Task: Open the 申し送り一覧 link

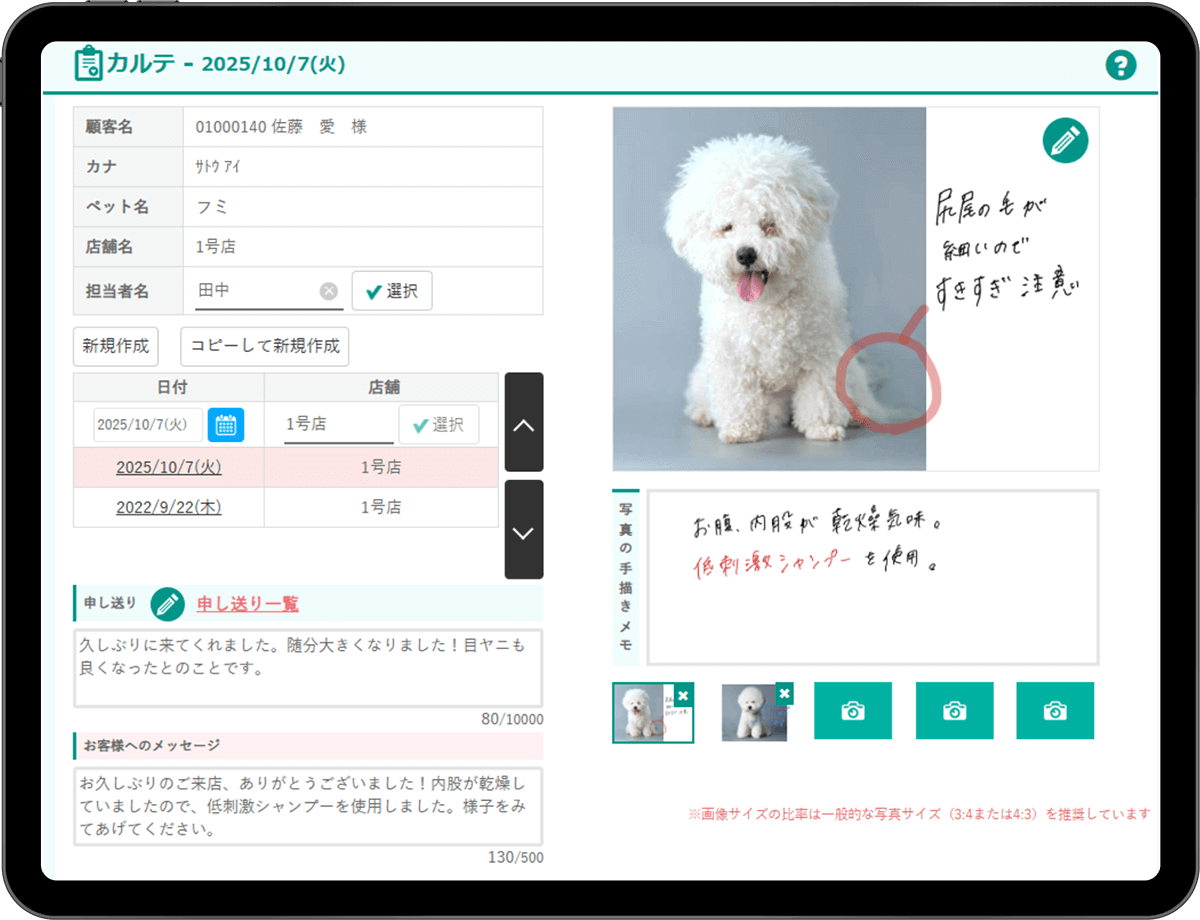Action: coord(247,604)
